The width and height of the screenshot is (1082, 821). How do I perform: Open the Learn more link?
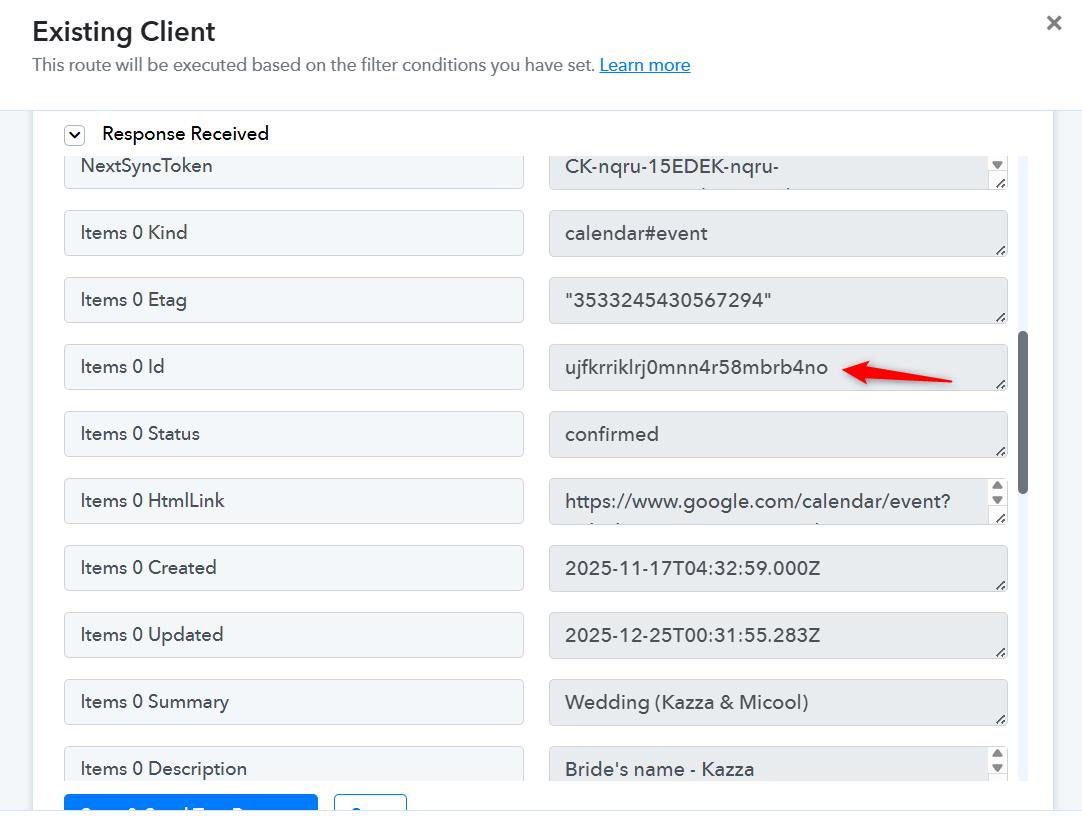coord(644,65)
